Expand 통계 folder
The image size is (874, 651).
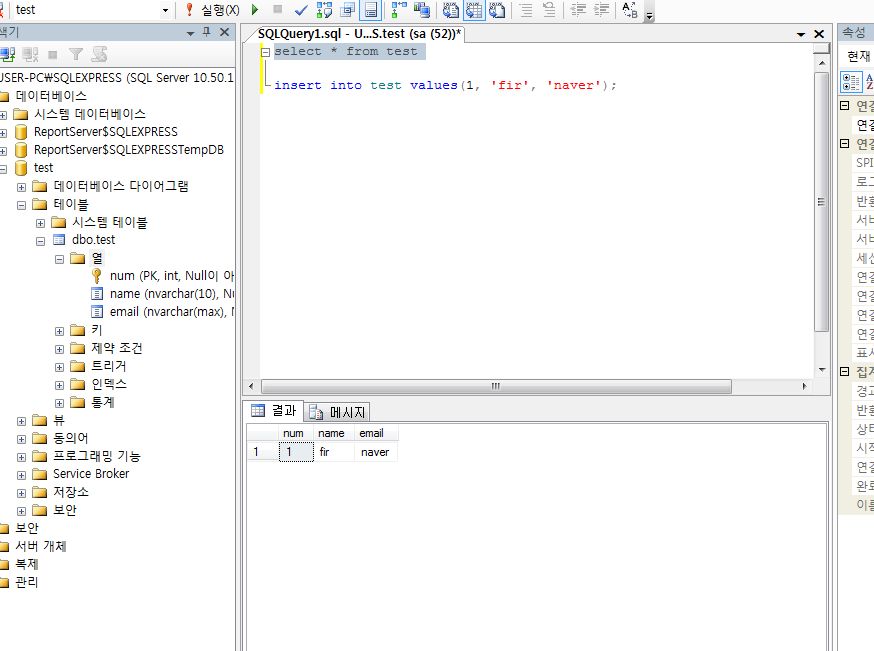coord(59,403)
